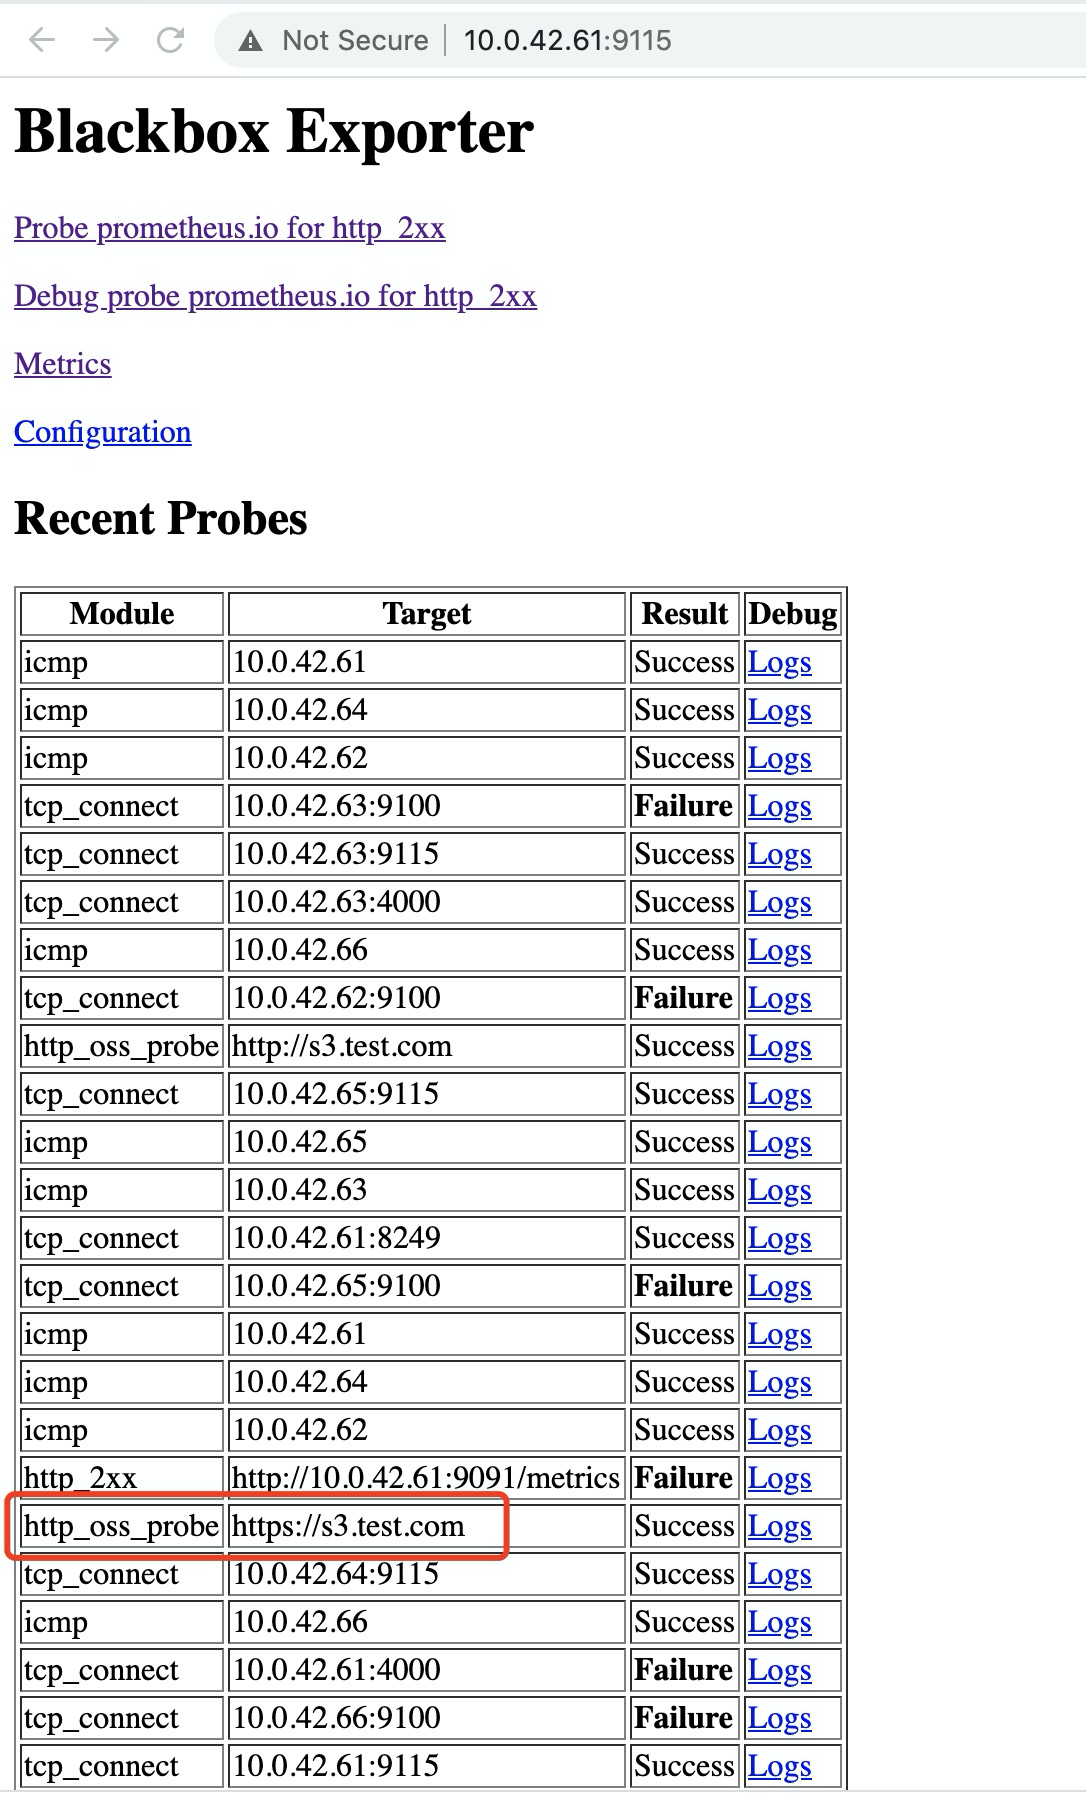Image resolution: width=1086 pixels, height=1798 pixels.
Task: Open Logs for icmp 10.0.42.63
Action: [779, 1190]
